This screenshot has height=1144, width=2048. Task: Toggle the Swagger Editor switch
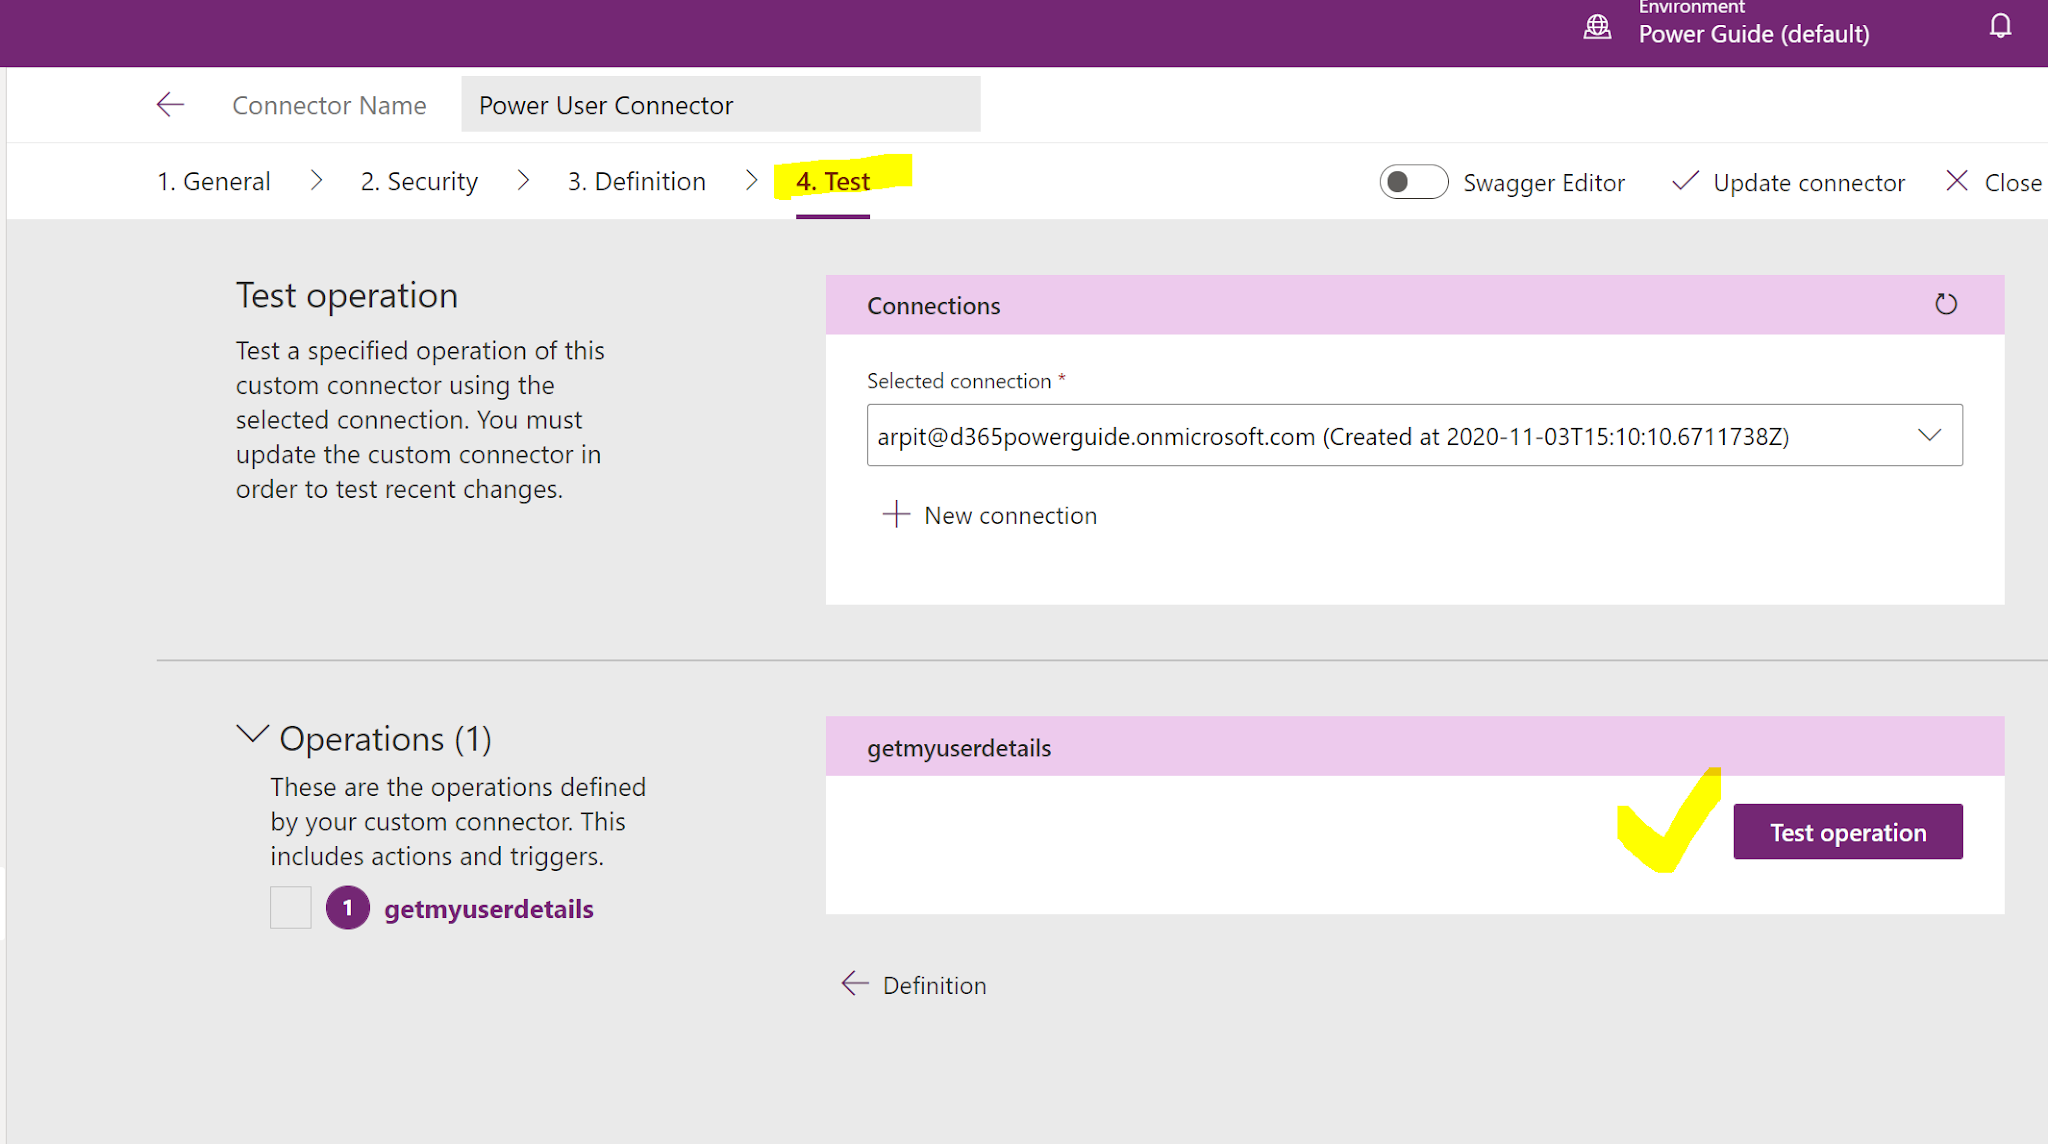pos(1413,182)
